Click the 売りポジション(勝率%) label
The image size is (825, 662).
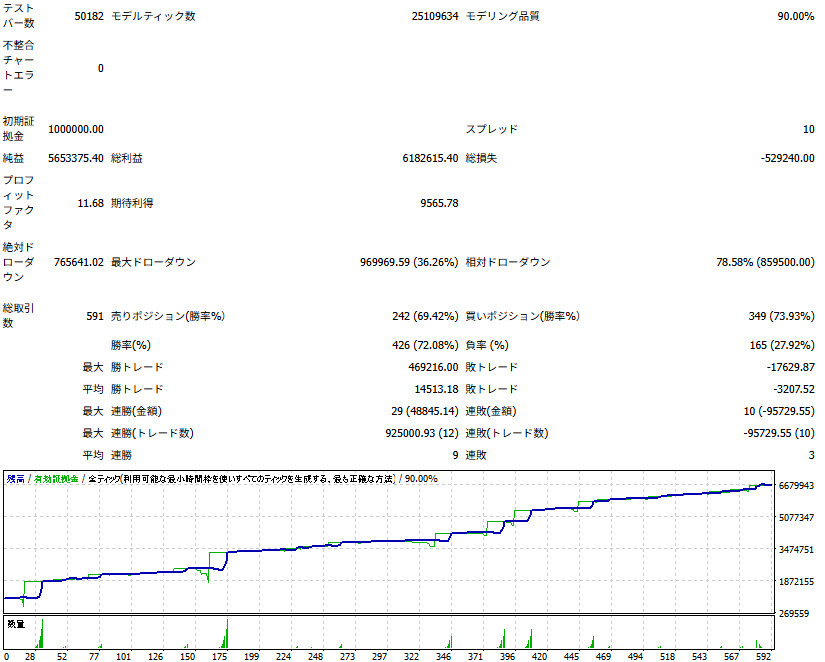pos(168,316)
